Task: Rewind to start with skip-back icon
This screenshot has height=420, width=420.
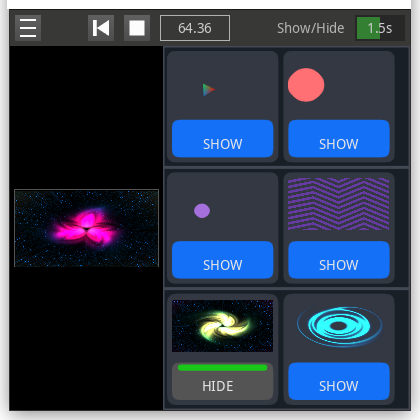Action: 101,28
